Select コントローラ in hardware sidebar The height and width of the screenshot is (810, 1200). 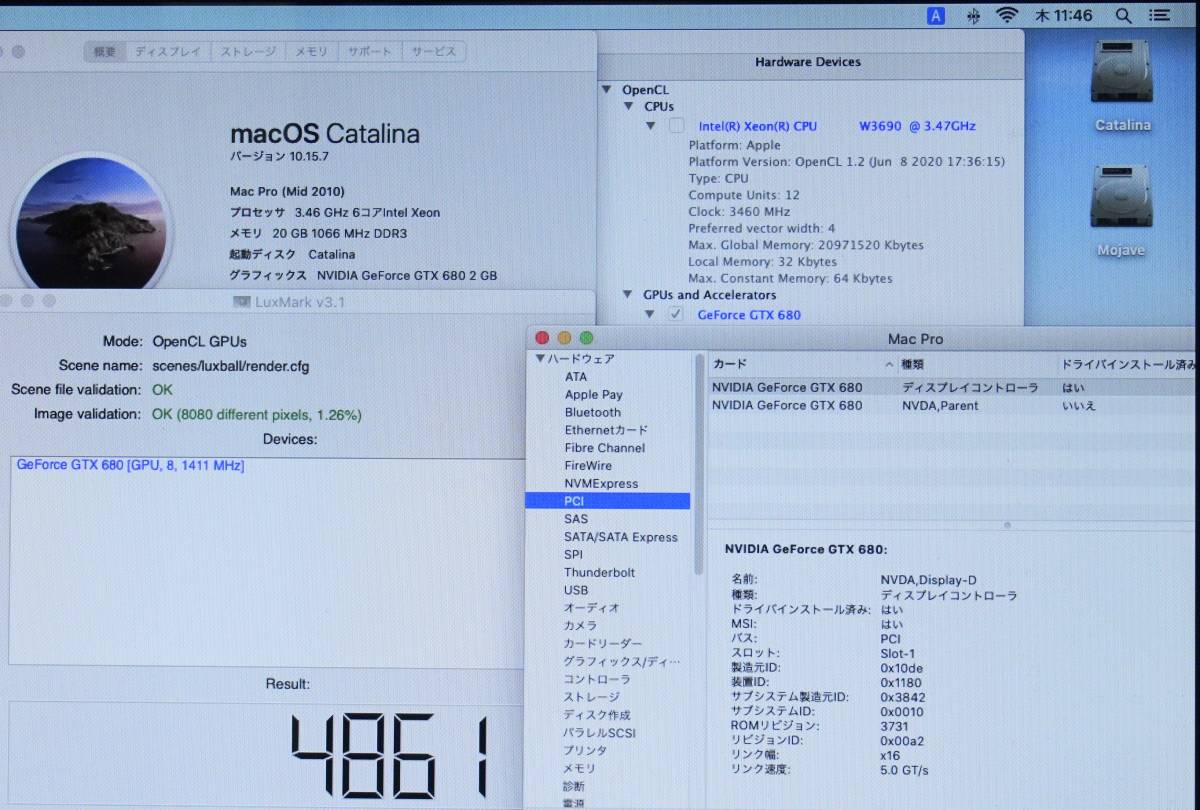point(597,680)
